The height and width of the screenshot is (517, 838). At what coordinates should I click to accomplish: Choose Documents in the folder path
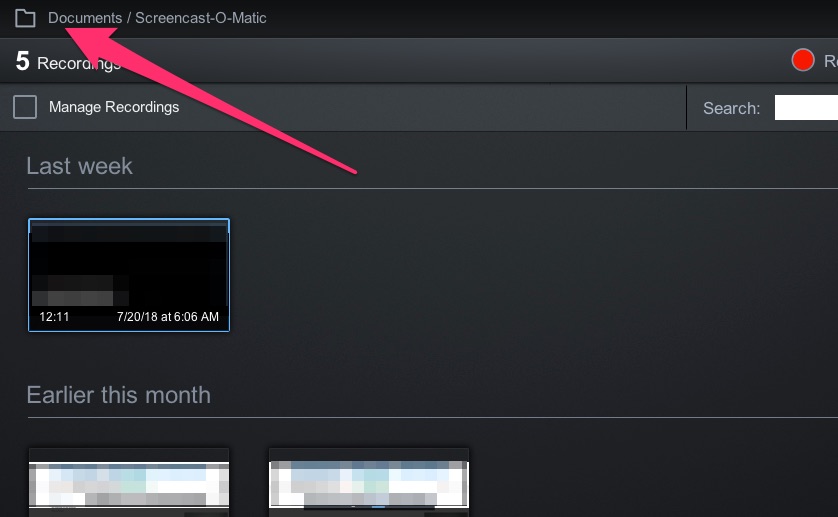point(85,18)
